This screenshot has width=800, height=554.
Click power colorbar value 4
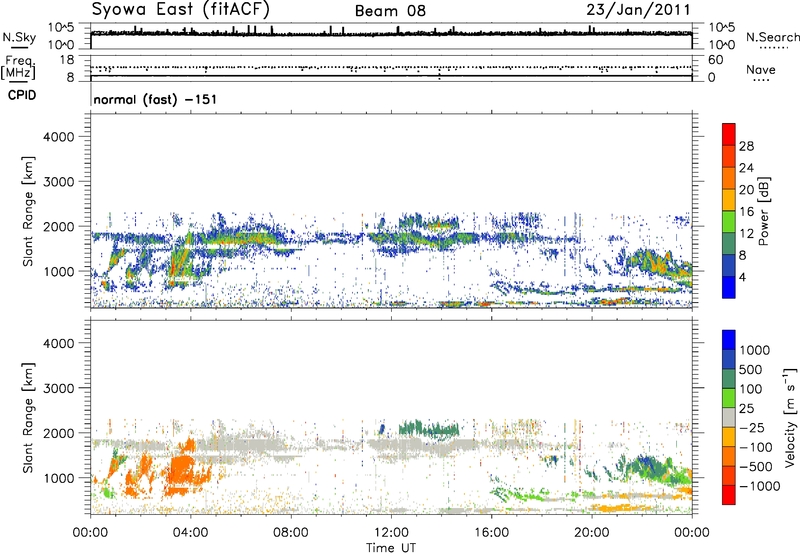click(742, 277)
